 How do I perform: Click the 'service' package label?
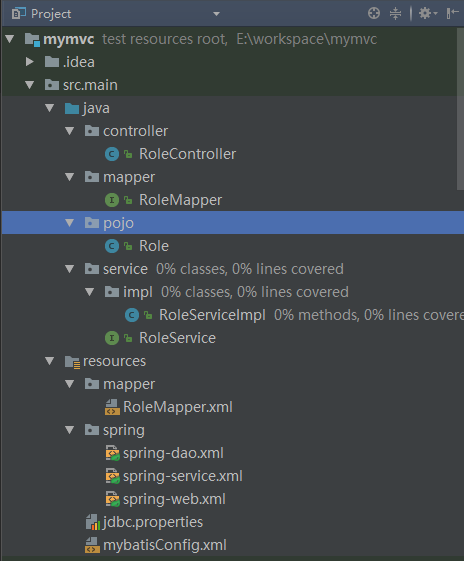tap(125, 269)
